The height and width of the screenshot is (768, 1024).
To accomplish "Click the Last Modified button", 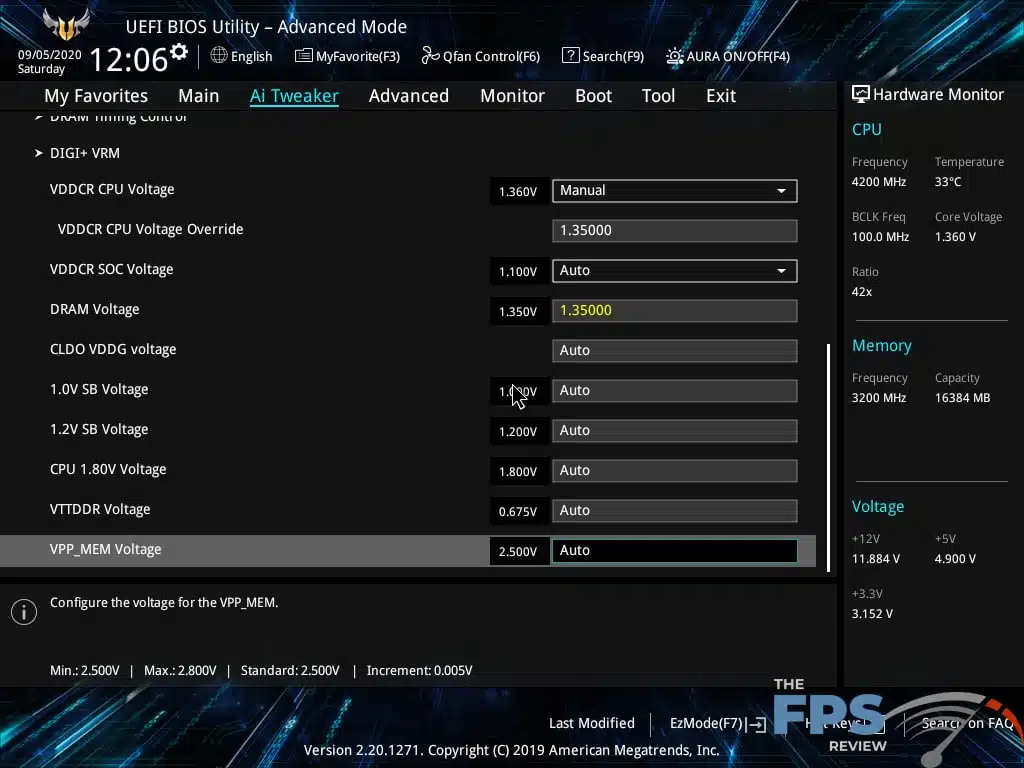I will click(592, 724).
